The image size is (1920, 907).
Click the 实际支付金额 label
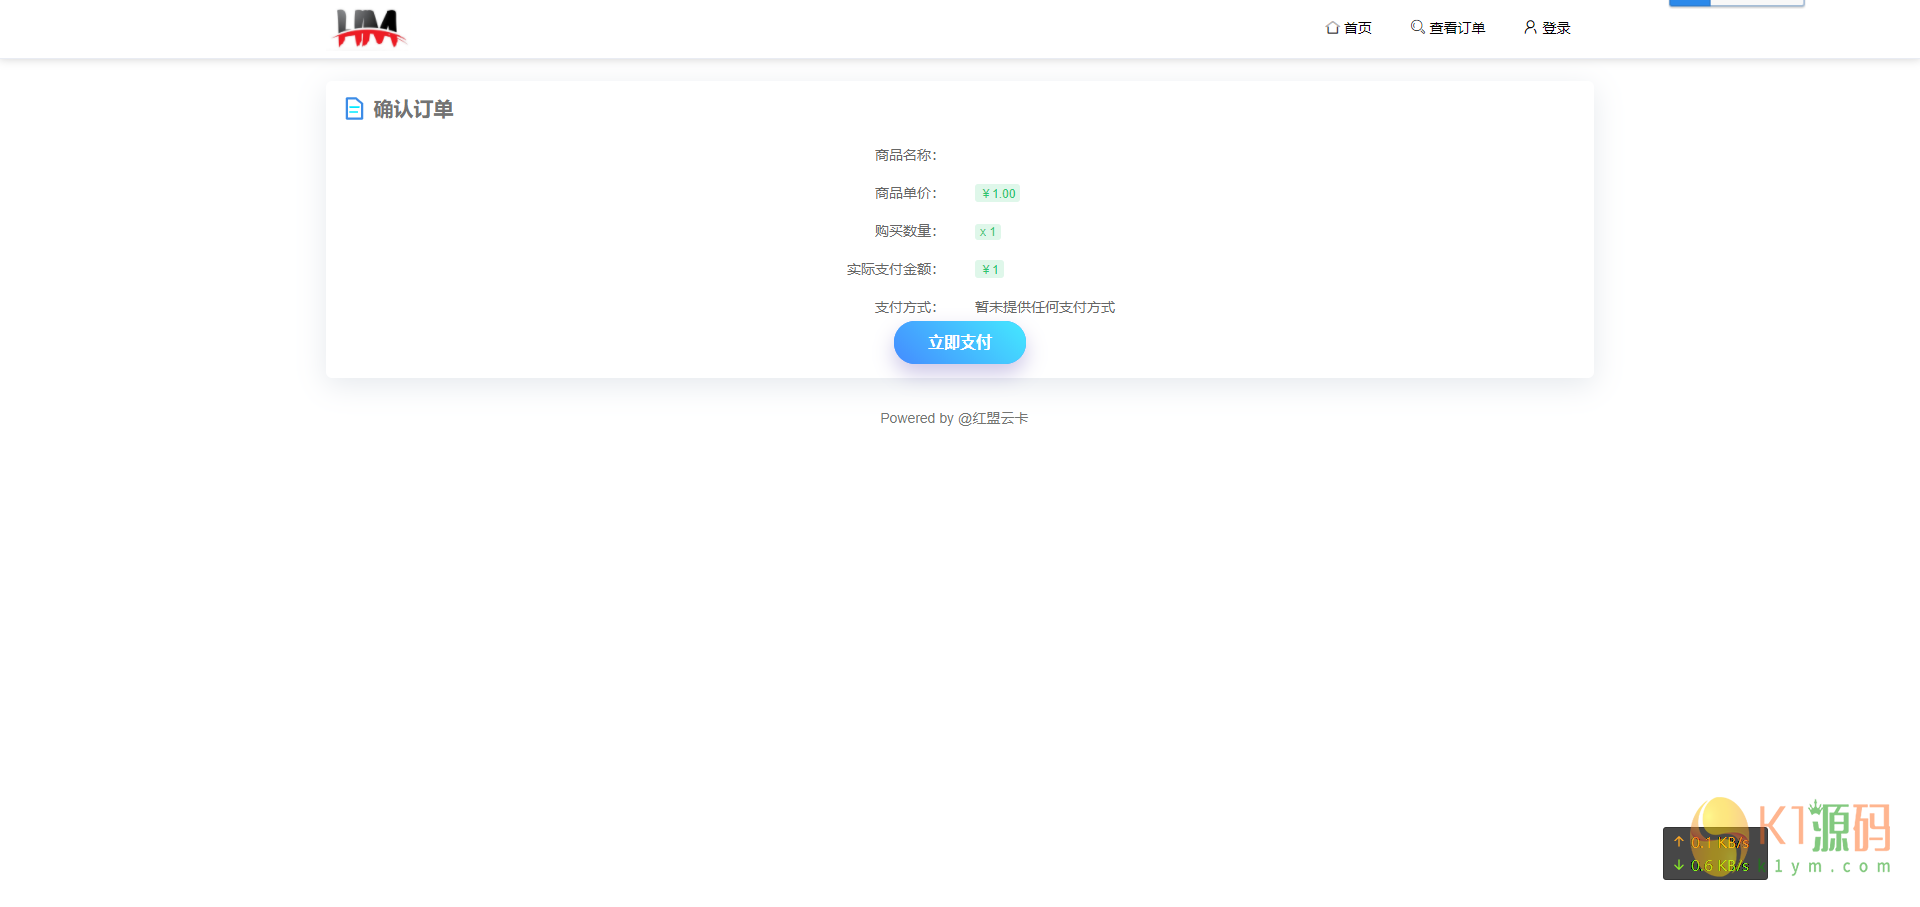892,269
